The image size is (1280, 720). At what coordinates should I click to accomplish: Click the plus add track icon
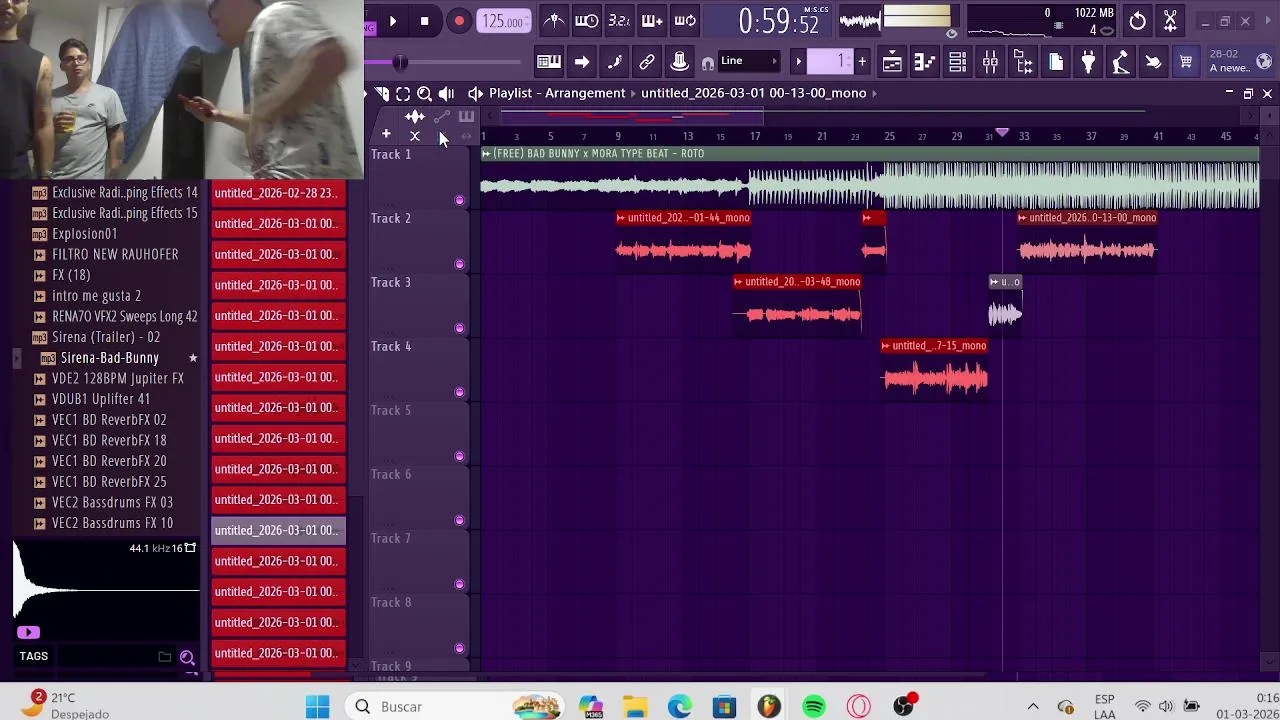click(x=386, y=134)
